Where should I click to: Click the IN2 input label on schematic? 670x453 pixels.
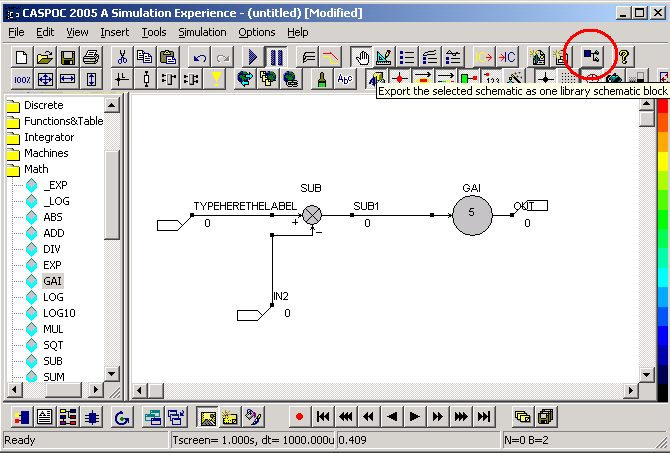(281, 296)
